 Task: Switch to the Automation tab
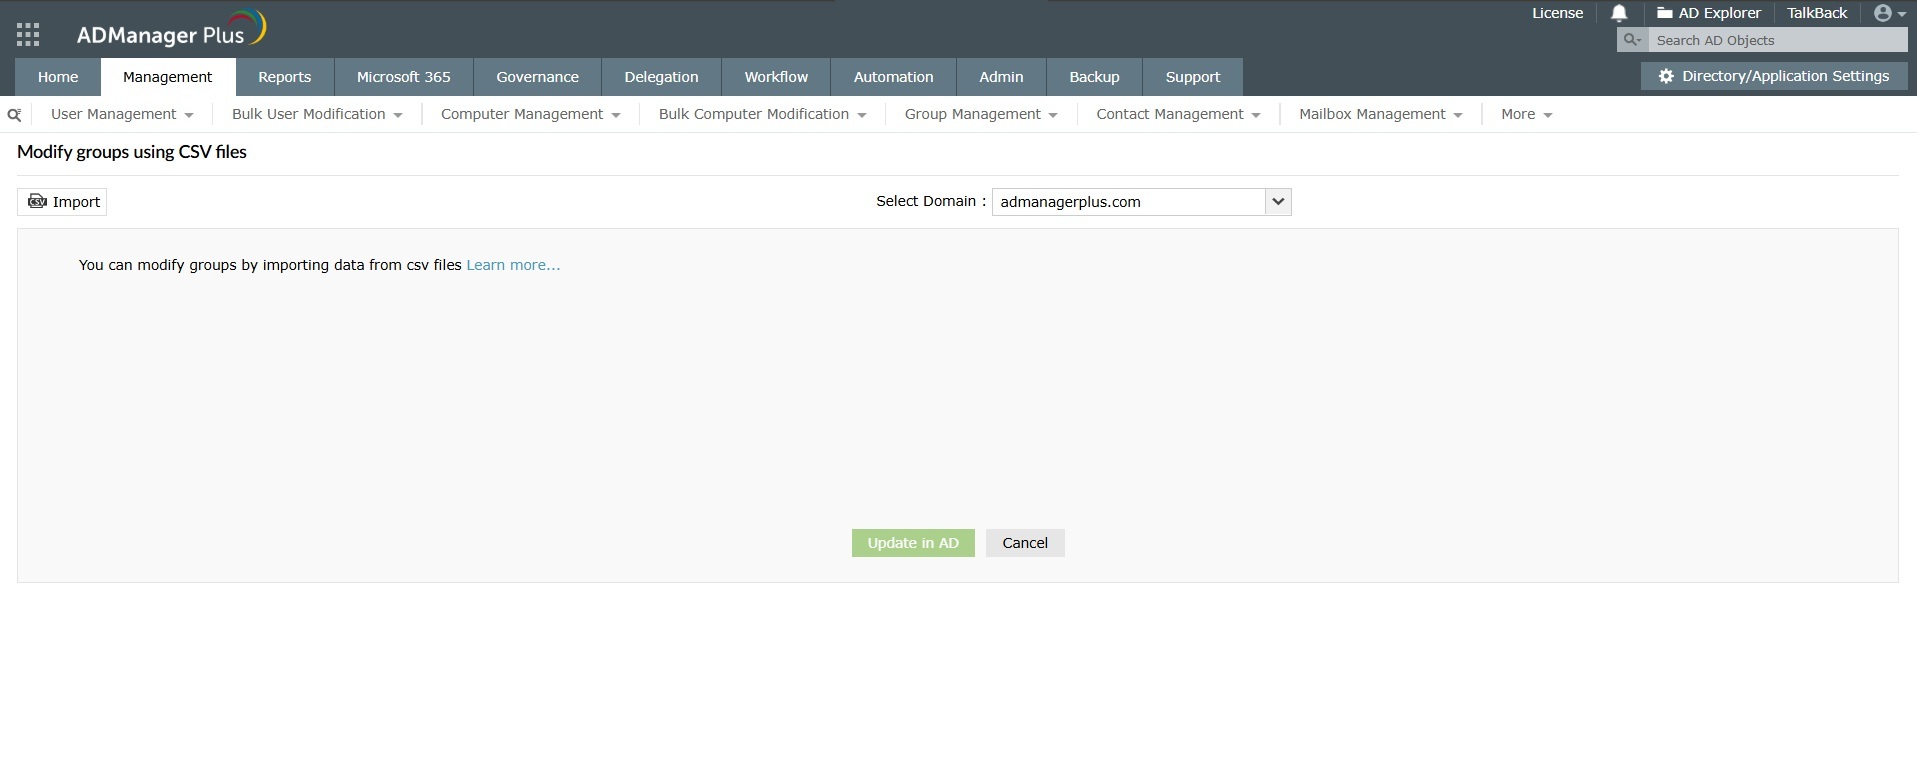click(x=894, y=77)
